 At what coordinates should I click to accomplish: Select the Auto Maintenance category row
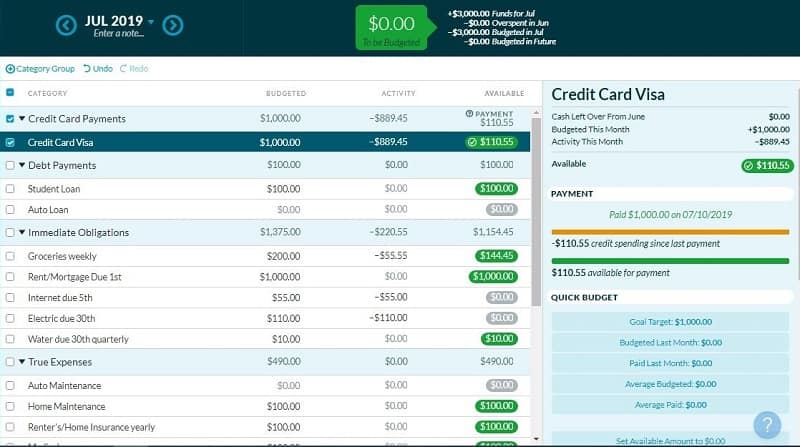tap(64, 385)
